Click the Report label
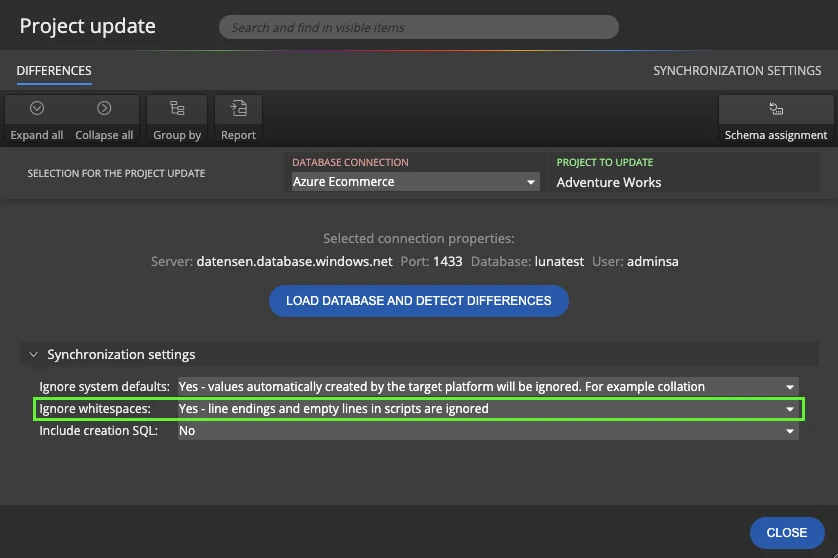 pyautogui.click(x=238, y=135)
